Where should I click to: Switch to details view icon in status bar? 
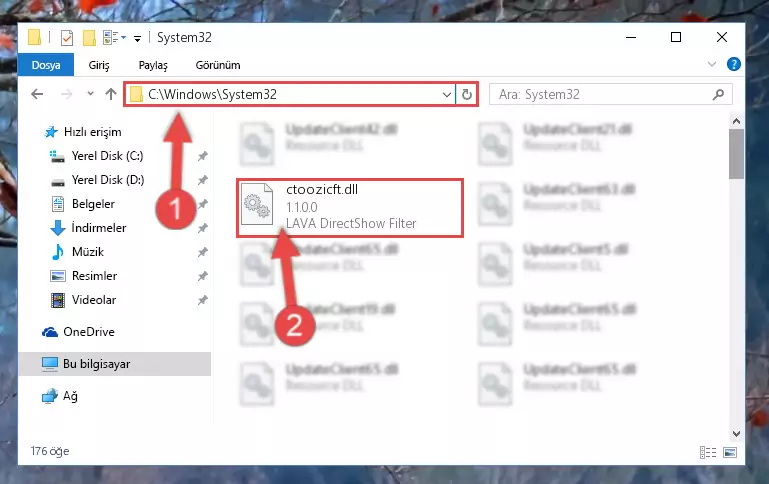(x=708, y=452)
